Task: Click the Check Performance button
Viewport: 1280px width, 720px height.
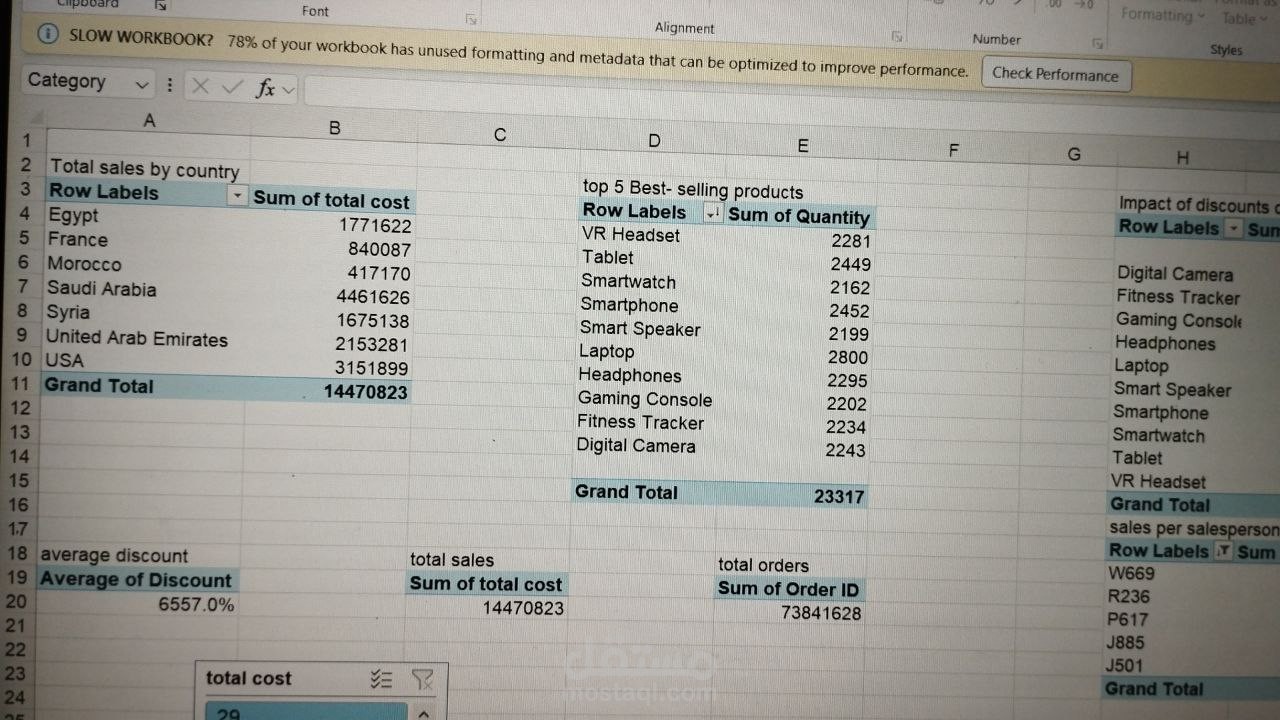Action: tap(1055, 74)
